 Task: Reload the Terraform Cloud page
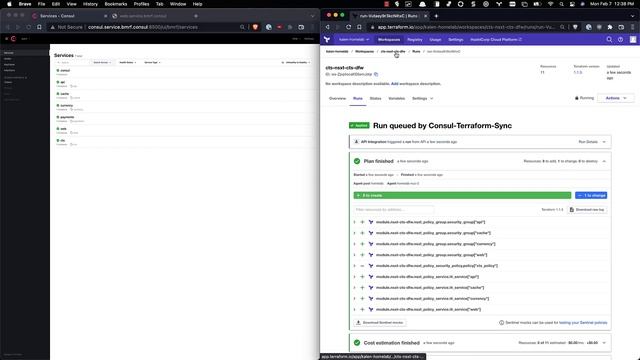coord(349,27)
